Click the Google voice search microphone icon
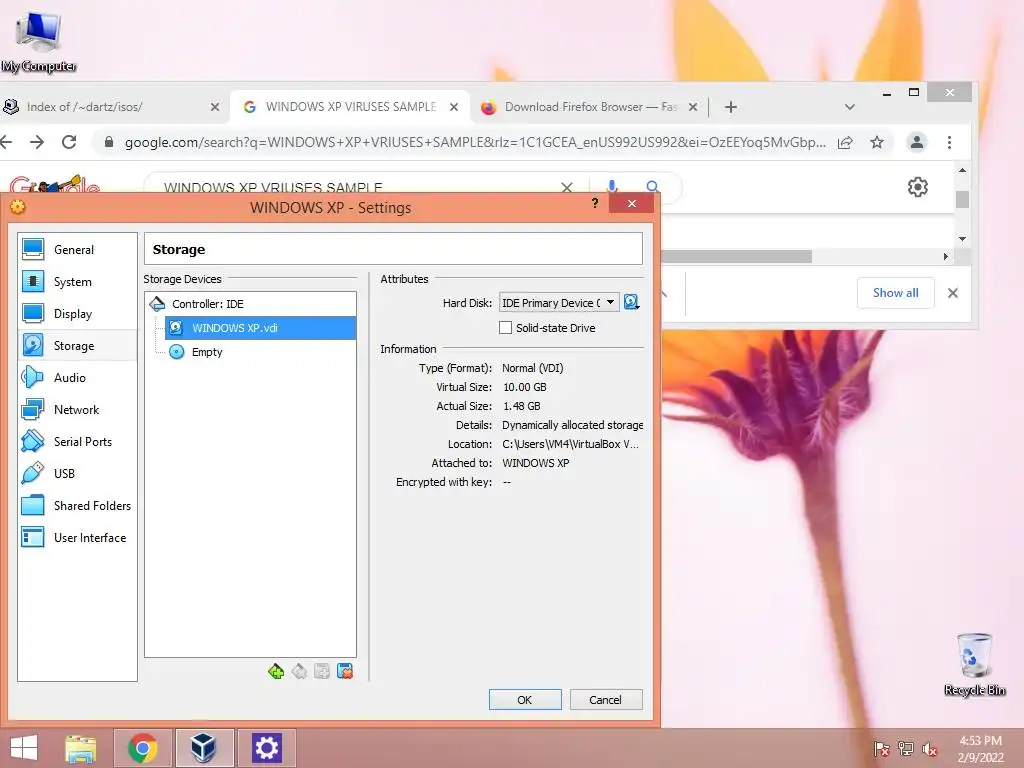 click(x=612, y=186)
